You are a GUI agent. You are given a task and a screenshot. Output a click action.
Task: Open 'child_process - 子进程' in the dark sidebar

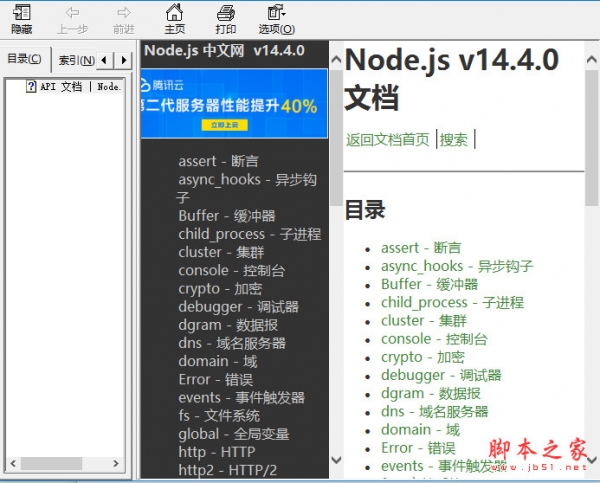tap(249, 234)
